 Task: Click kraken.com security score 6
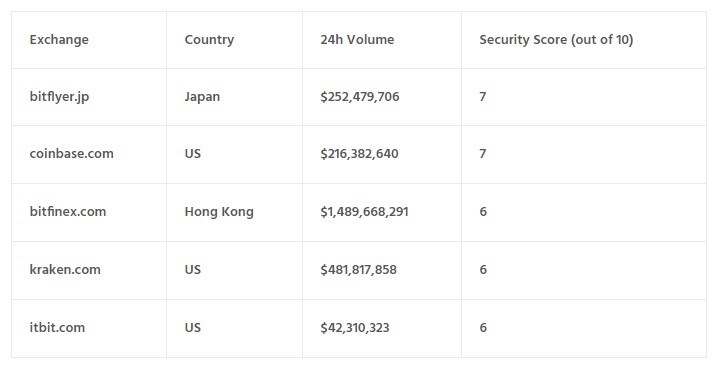coord(483,269)
